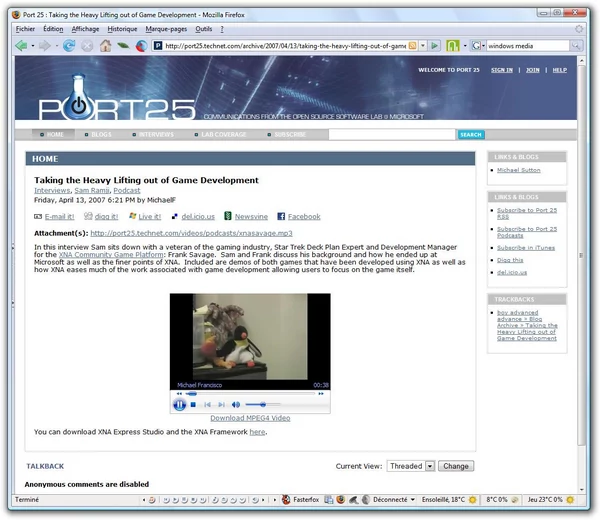This screenshot has width=600, height=520.
Task: Click the Newsvine share icon
Action: (x=228, y=216)
